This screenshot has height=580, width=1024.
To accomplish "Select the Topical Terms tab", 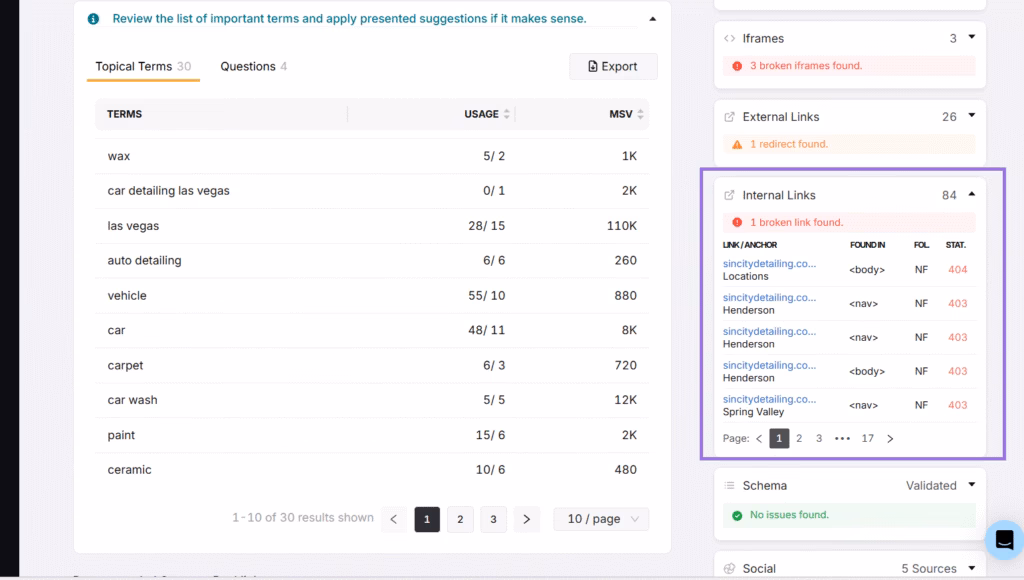I will coord(142,66).
